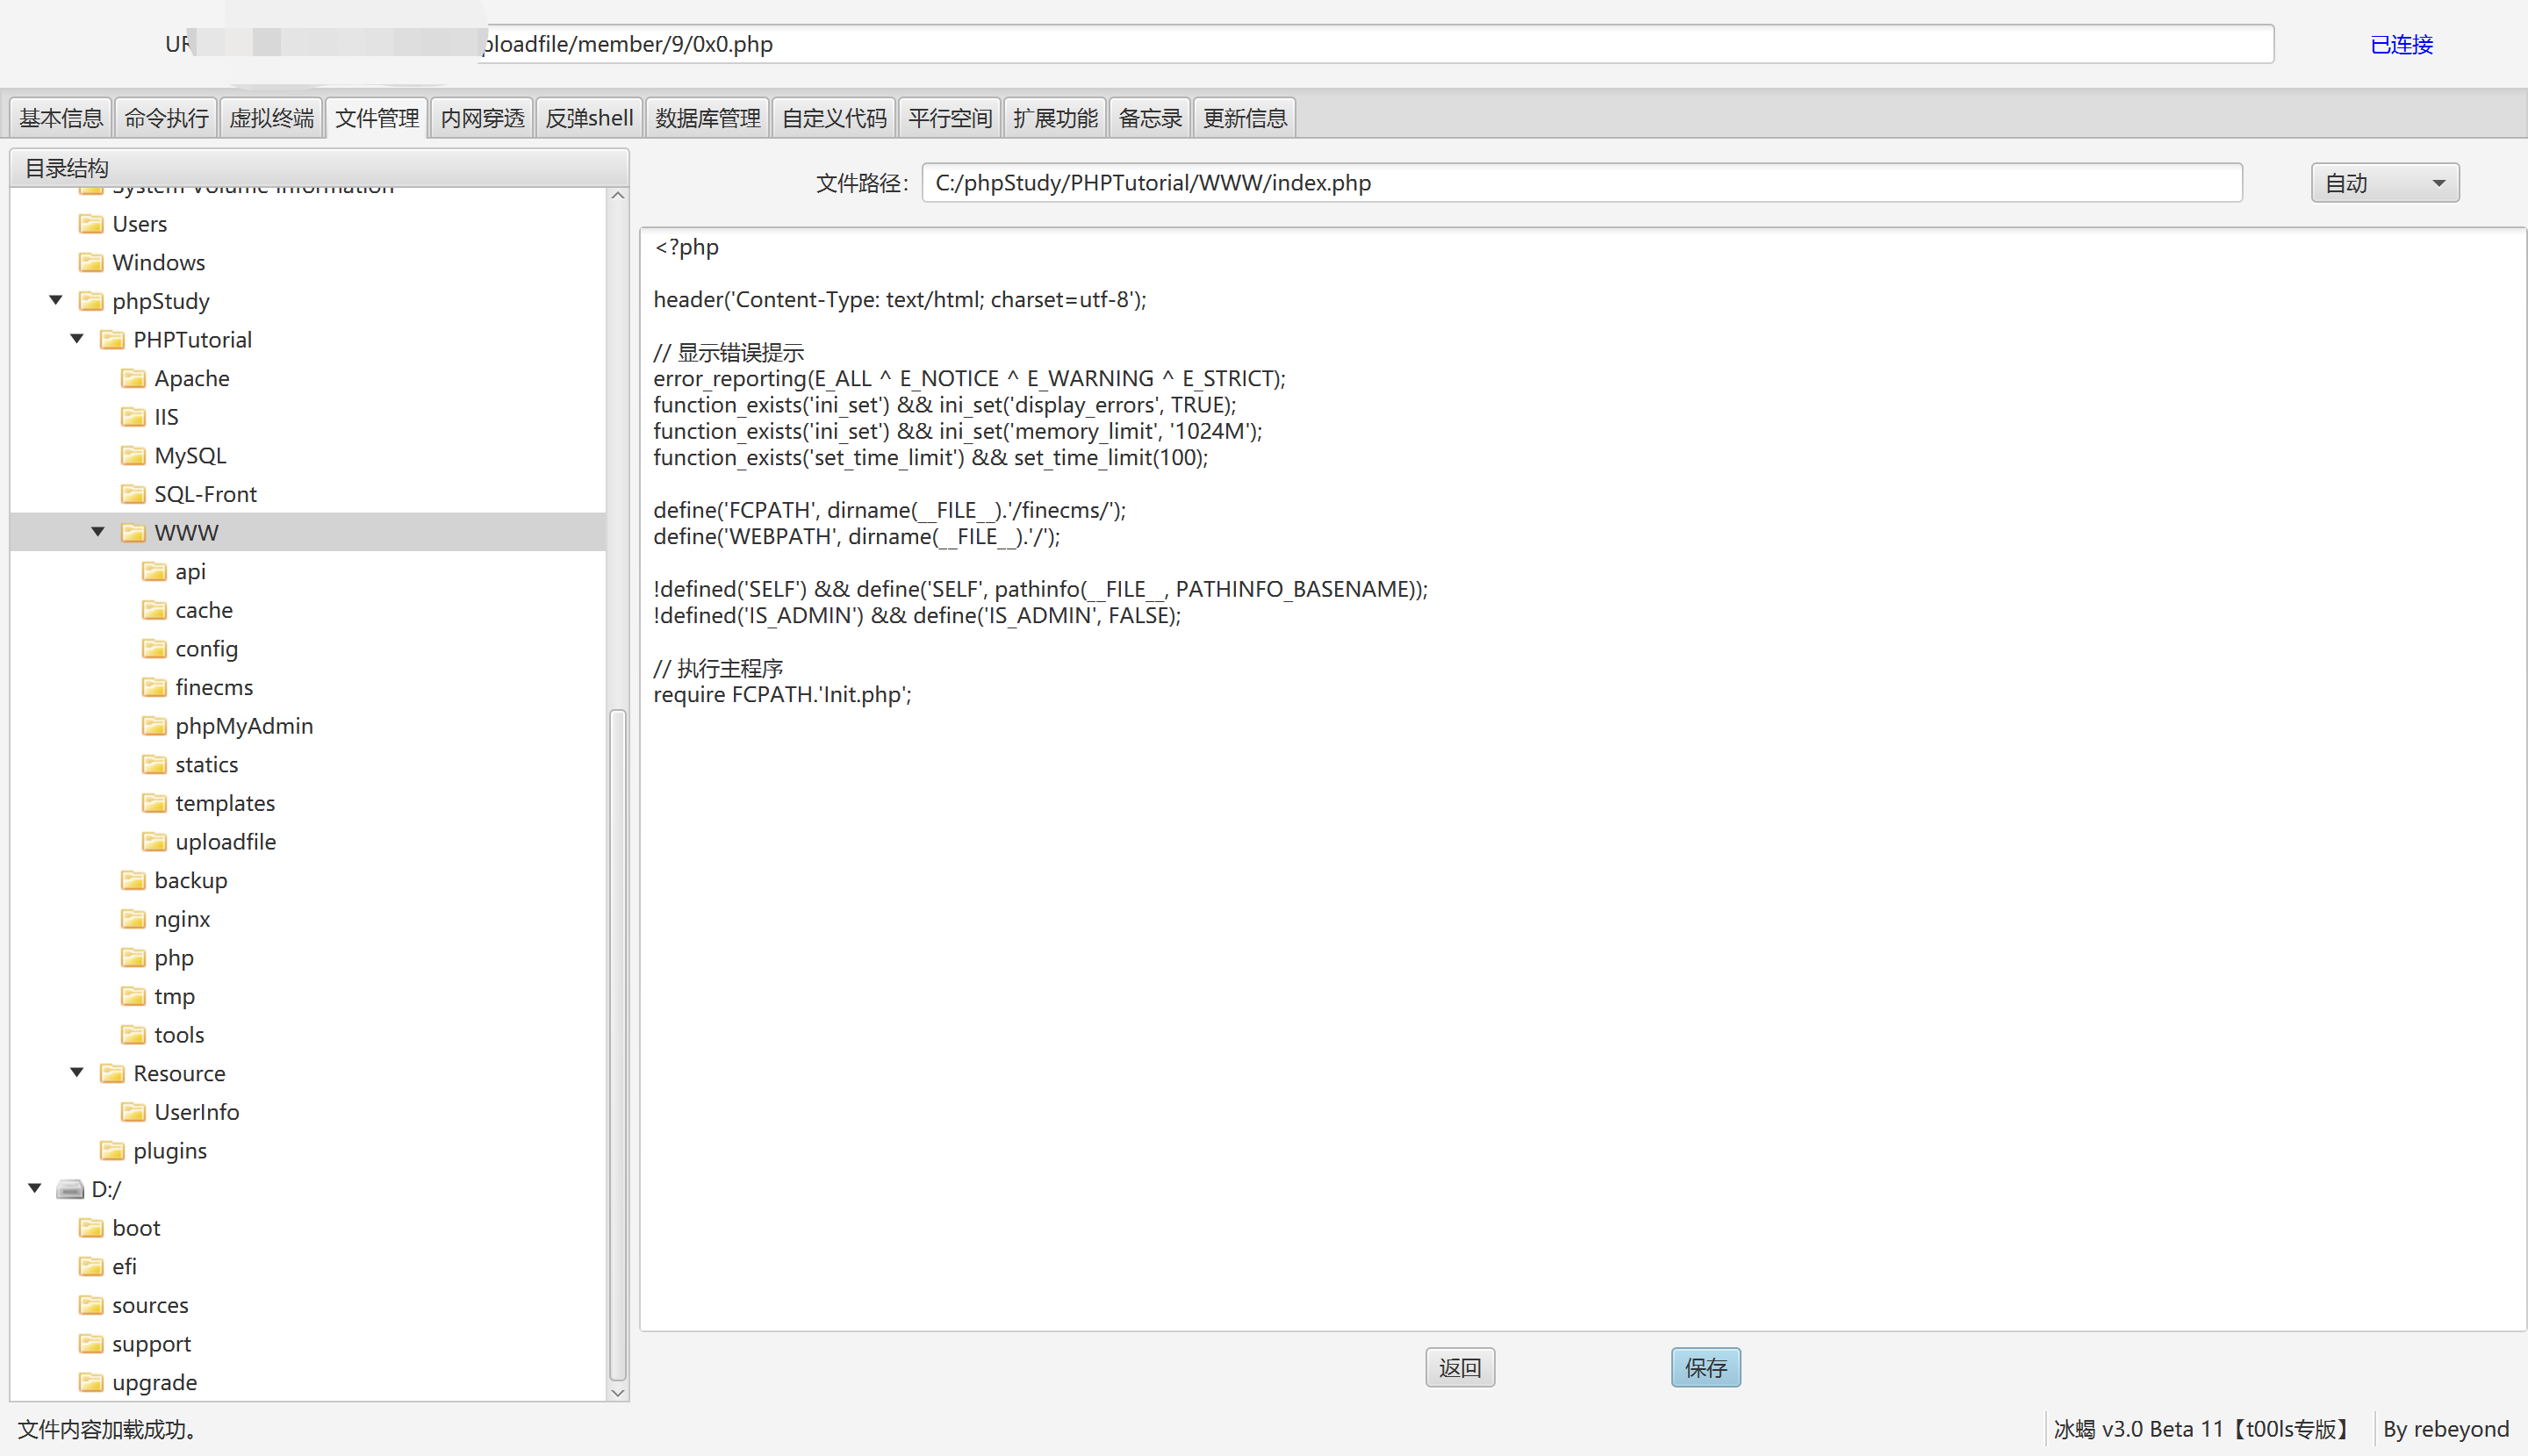
Task: Toggle 已连接 connection status
Action: tap(2403, 43)
